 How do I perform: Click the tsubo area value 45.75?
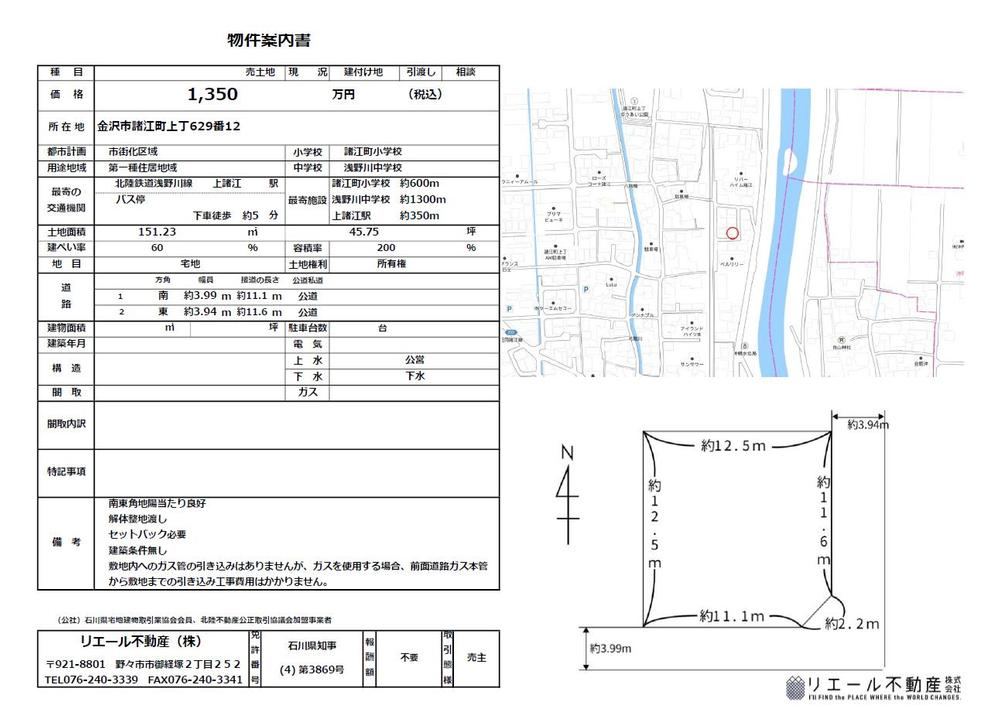point(364,232)
